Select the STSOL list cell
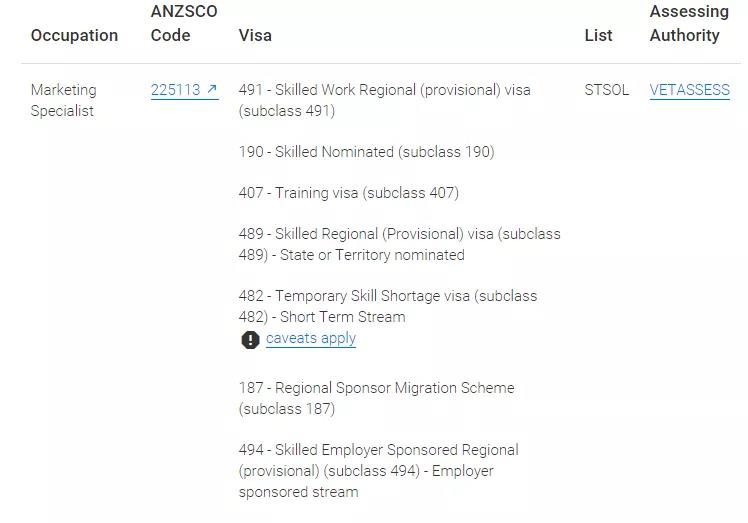 (x=607, y=90)
